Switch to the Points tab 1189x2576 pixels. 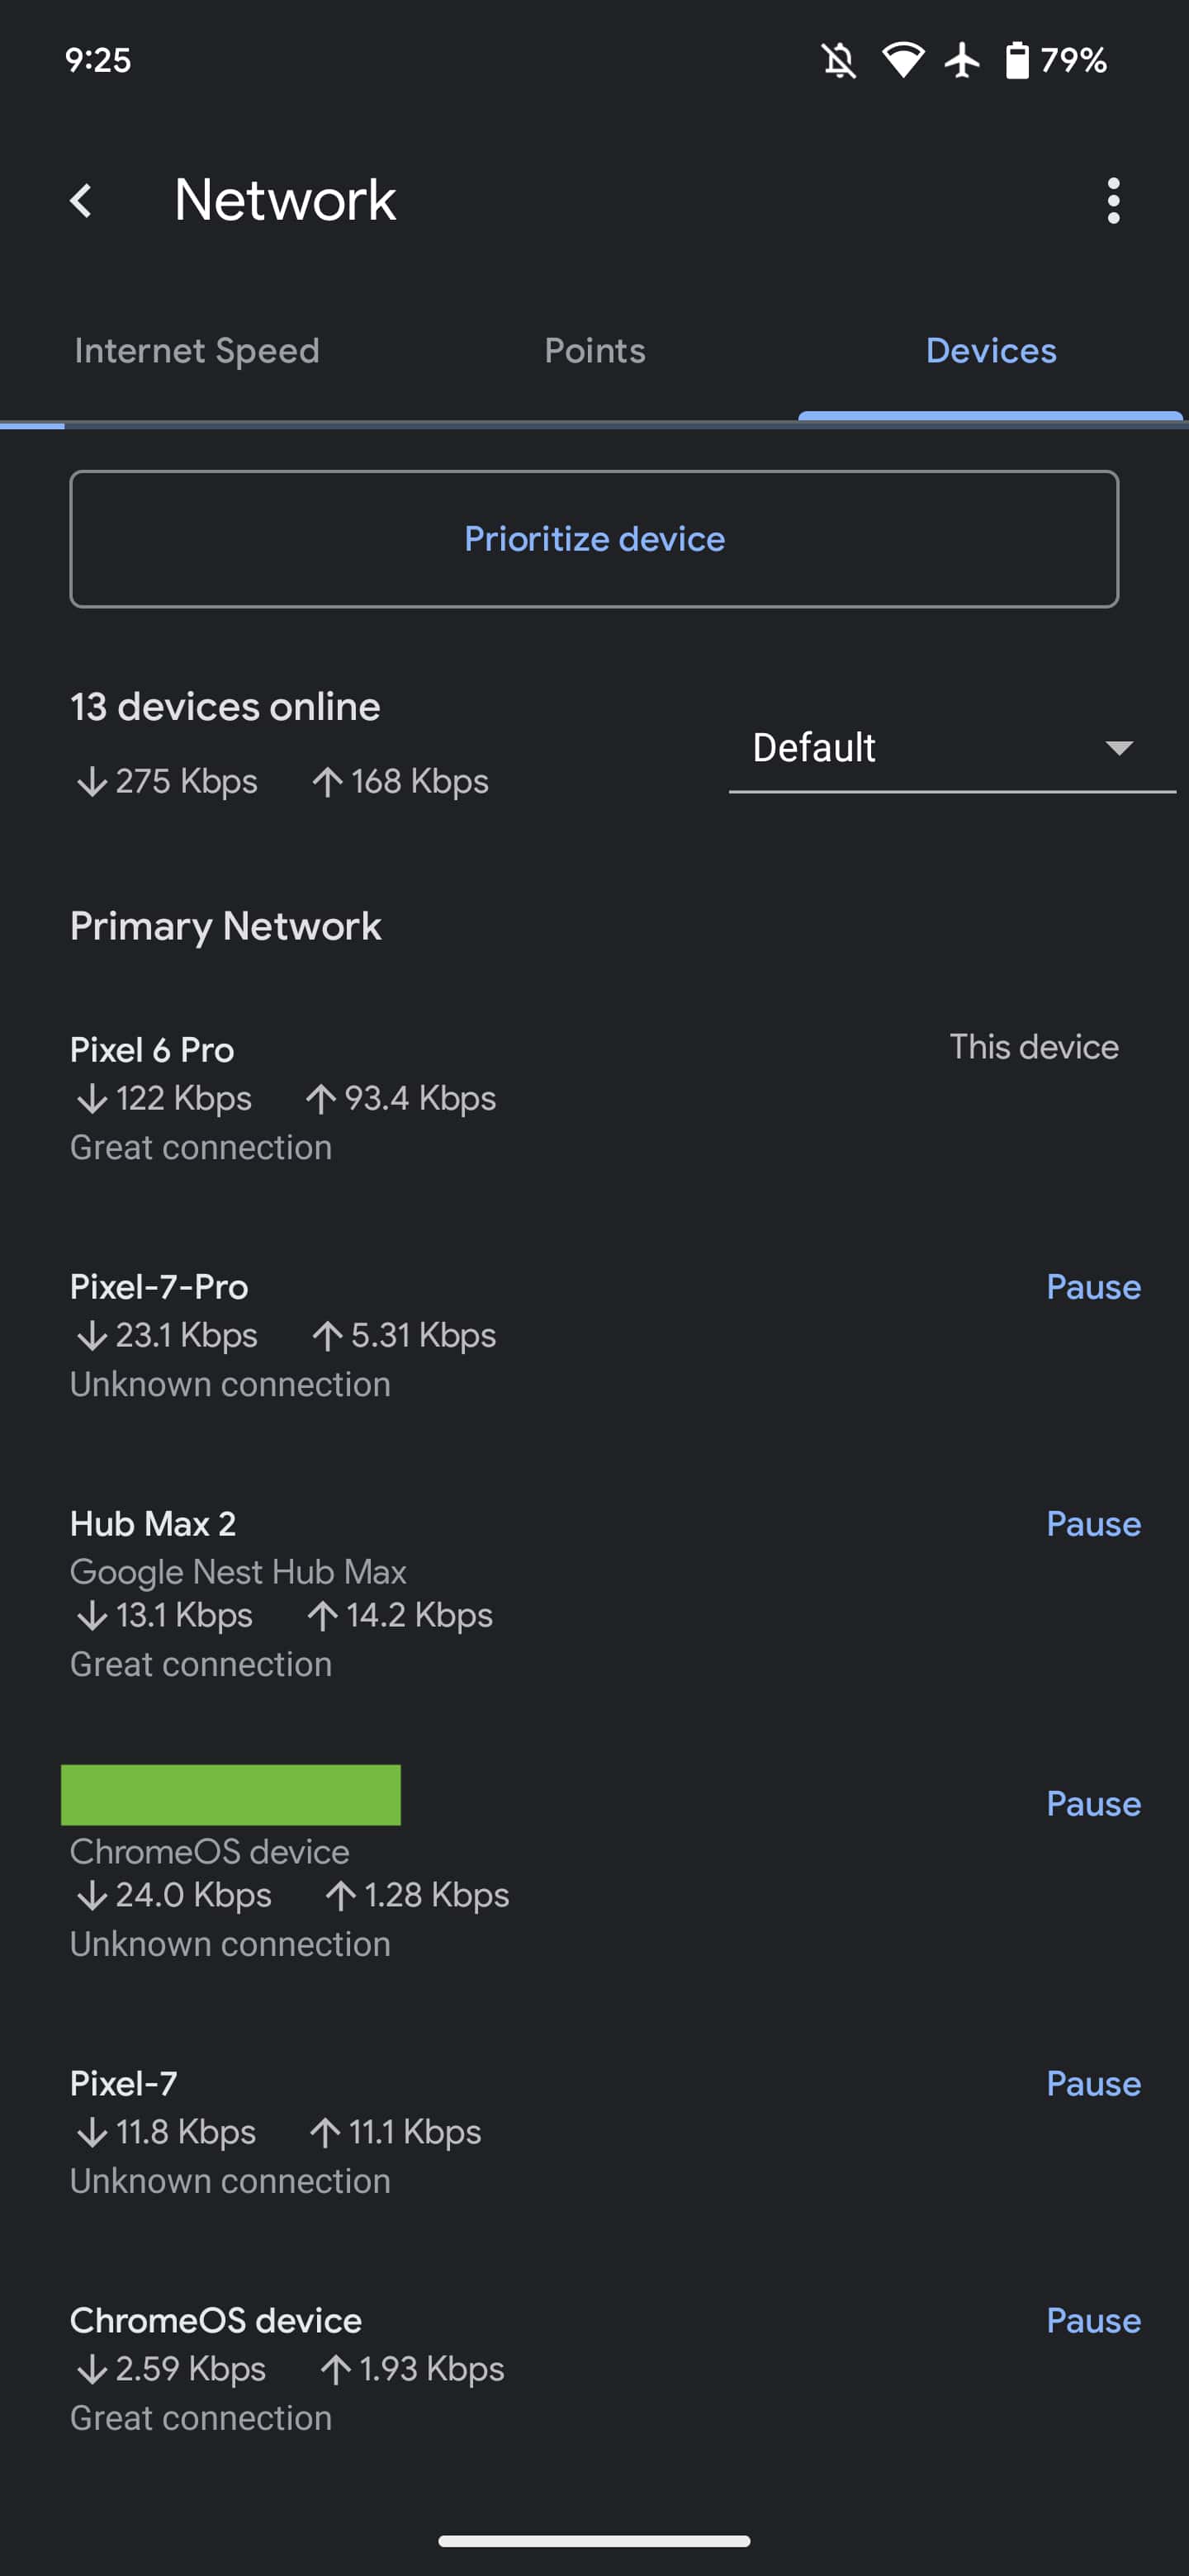pyautogui.click(x=595, y=351)
